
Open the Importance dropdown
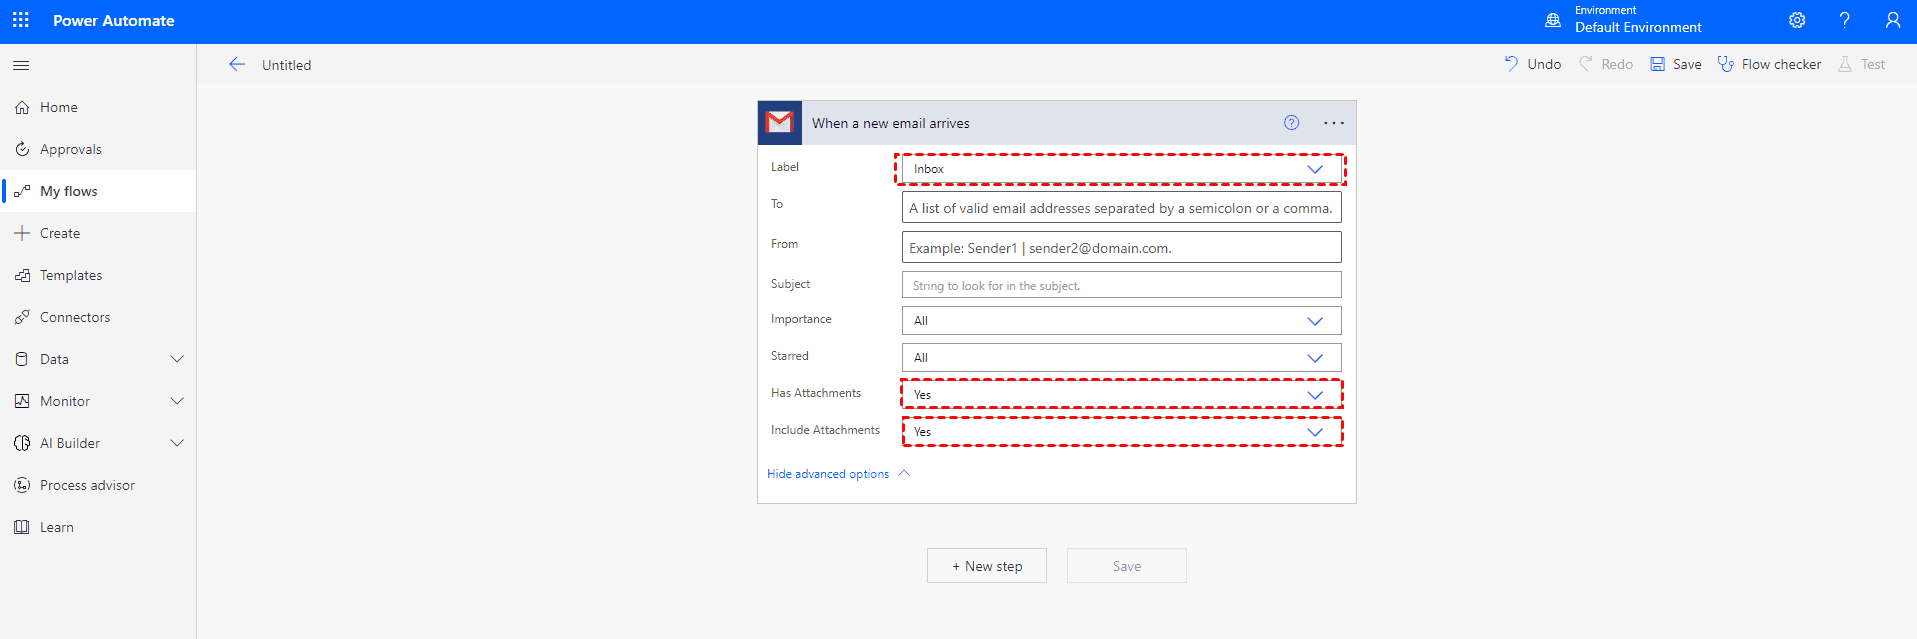1121,321
